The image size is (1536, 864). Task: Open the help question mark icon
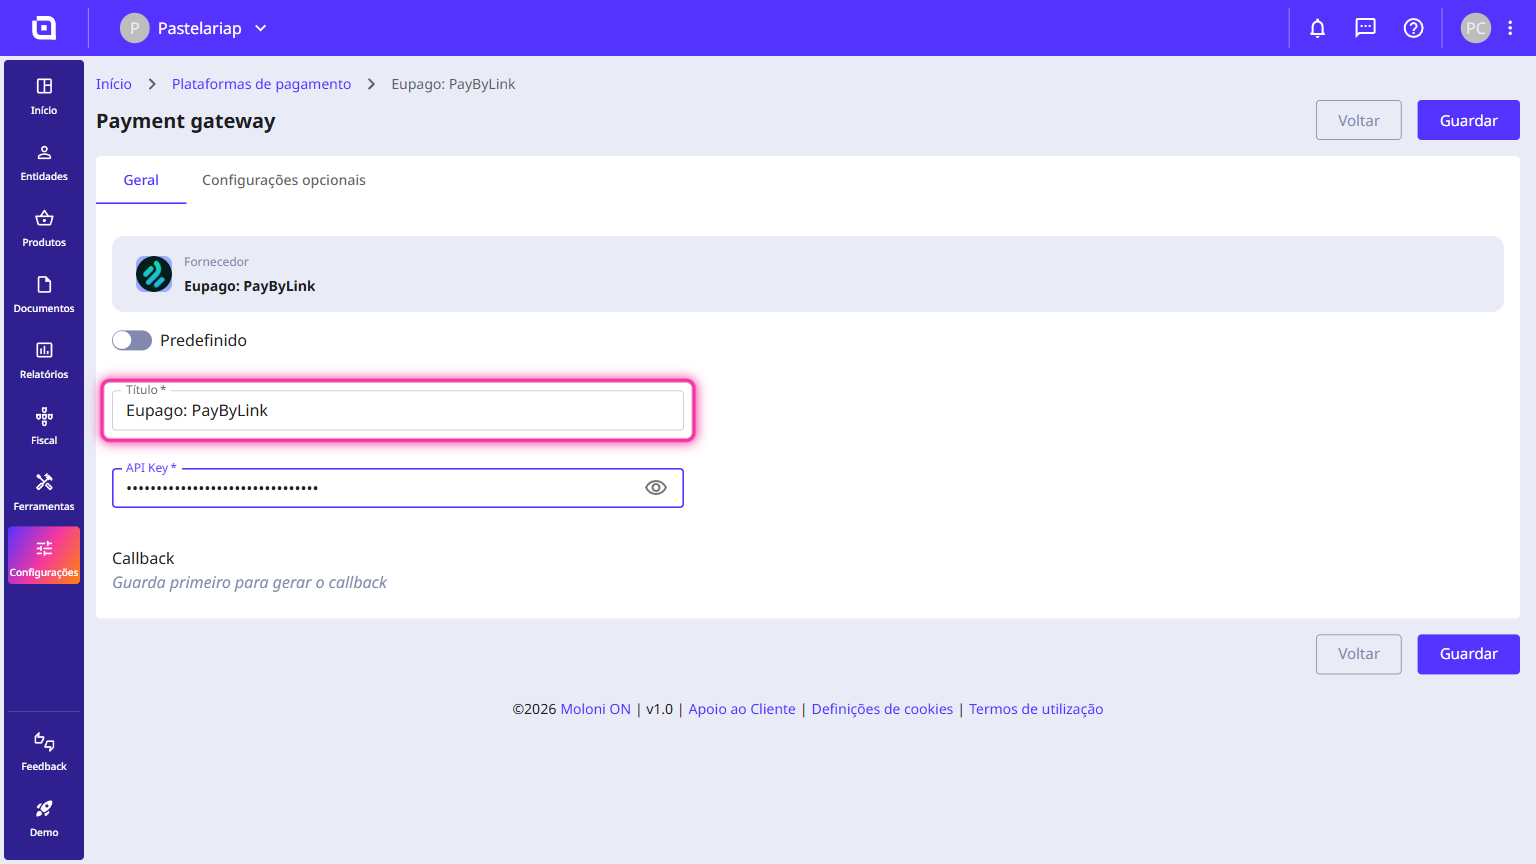(x=1414, y=28)
